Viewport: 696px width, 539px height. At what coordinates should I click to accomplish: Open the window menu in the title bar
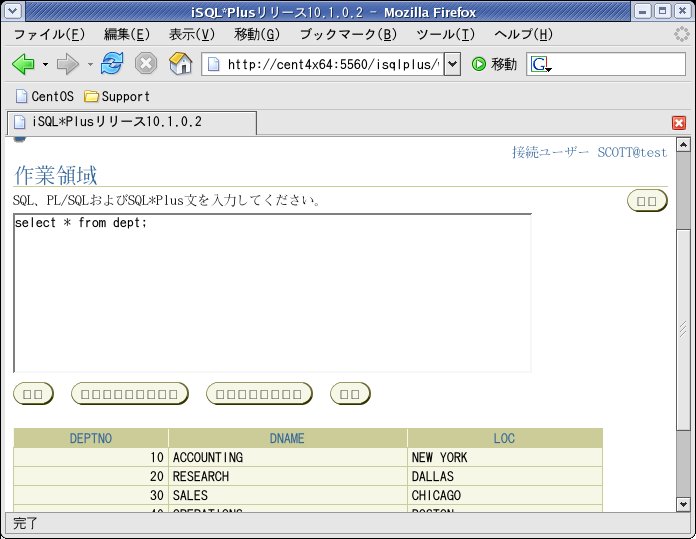click(12, 11)
